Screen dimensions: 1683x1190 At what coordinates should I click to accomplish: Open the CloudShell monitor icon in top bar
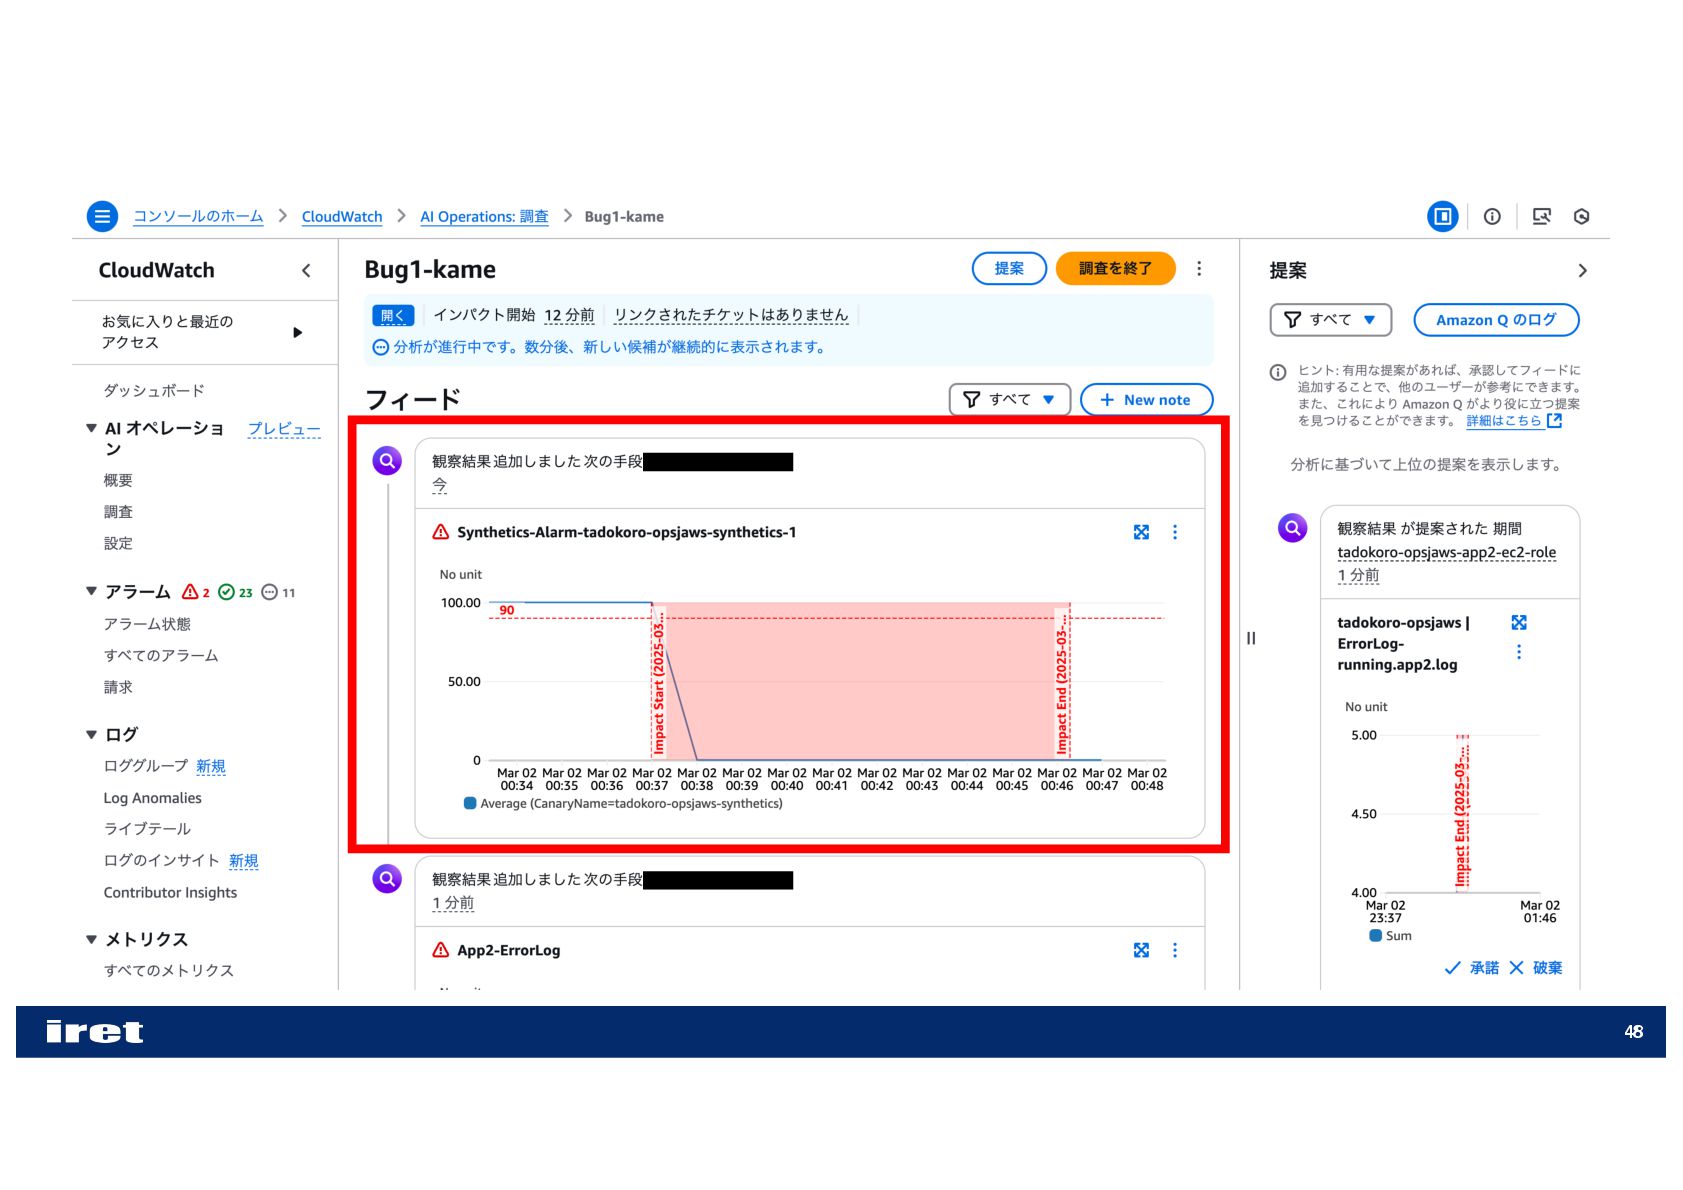pos(1541,216)
